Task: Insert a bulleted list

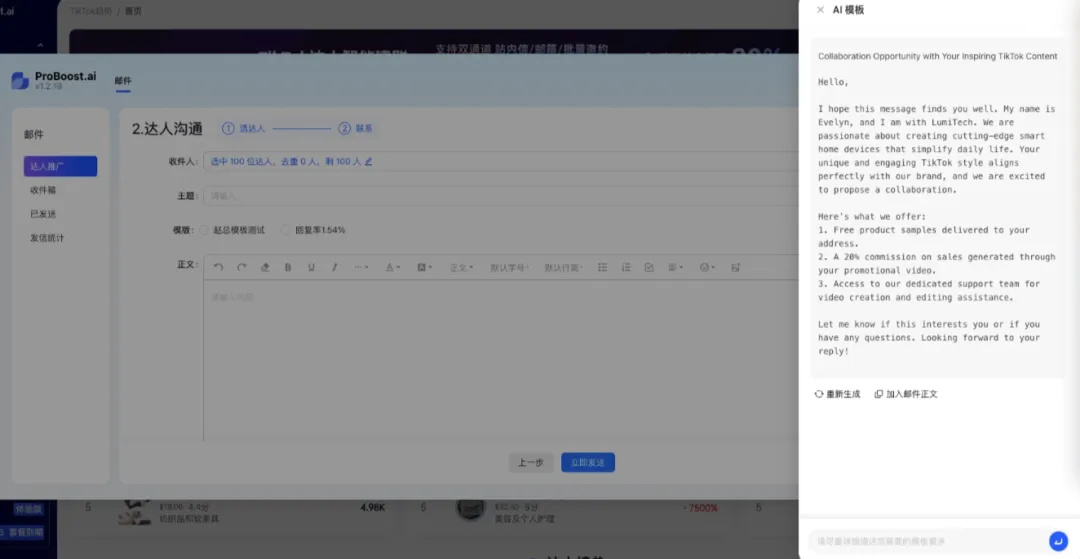Action: (603, 267)
